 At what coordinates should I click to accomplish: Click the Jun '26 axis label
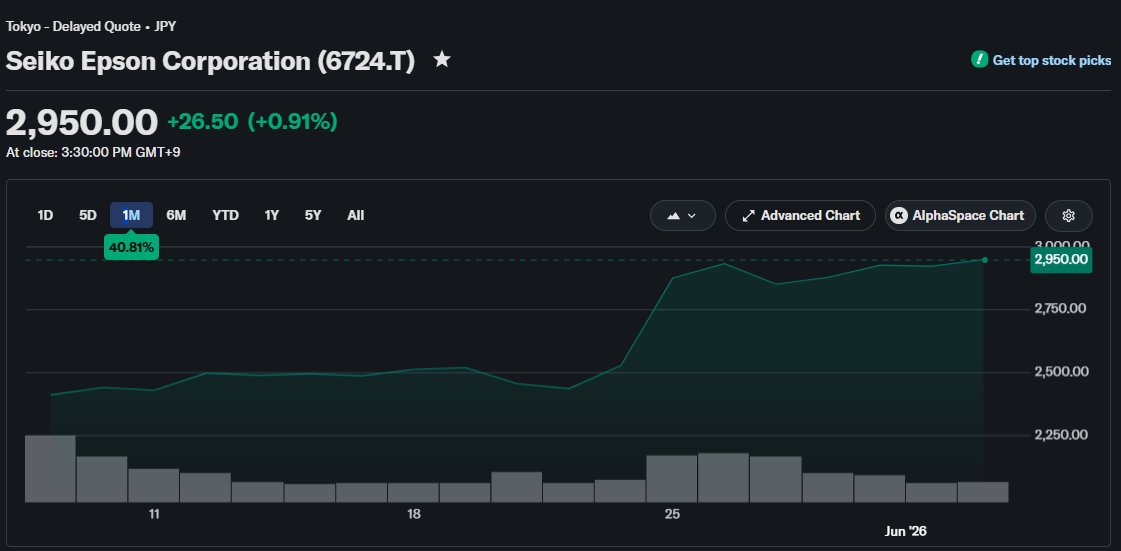click(x=905, y=531)
